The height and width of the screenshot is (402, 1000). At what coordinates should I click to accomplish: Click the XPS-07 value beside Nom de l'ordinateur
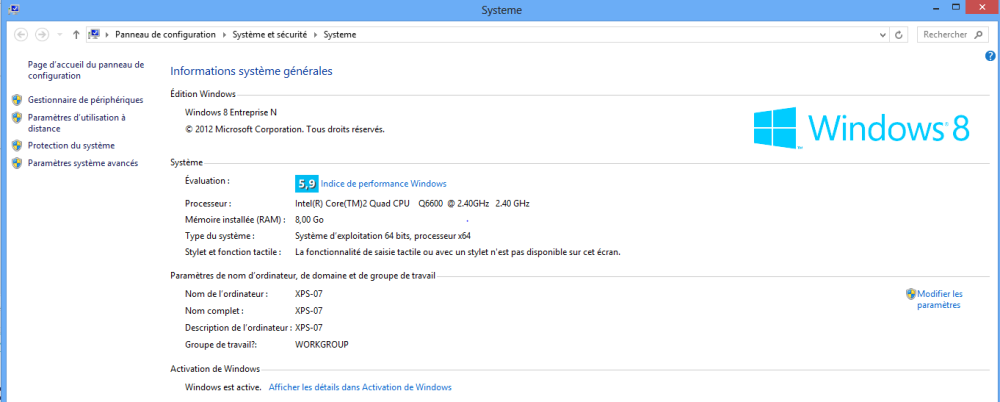pyautogui.click(x=309, y=294)
